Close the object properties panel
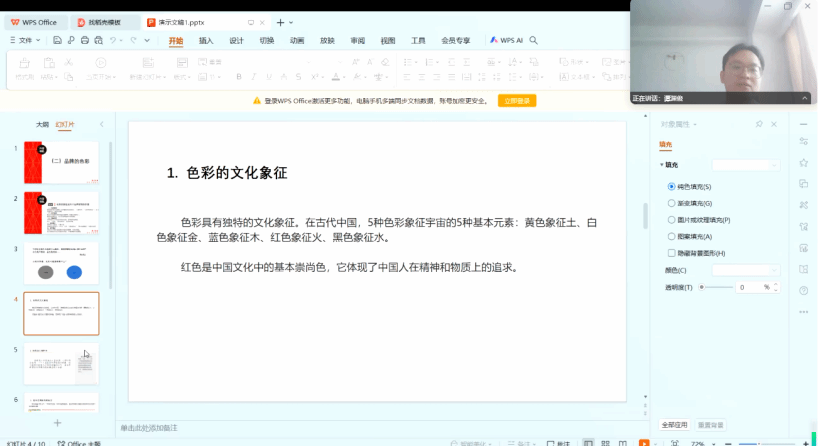This screenshot has height=446, width=818. tap(776, 124)
